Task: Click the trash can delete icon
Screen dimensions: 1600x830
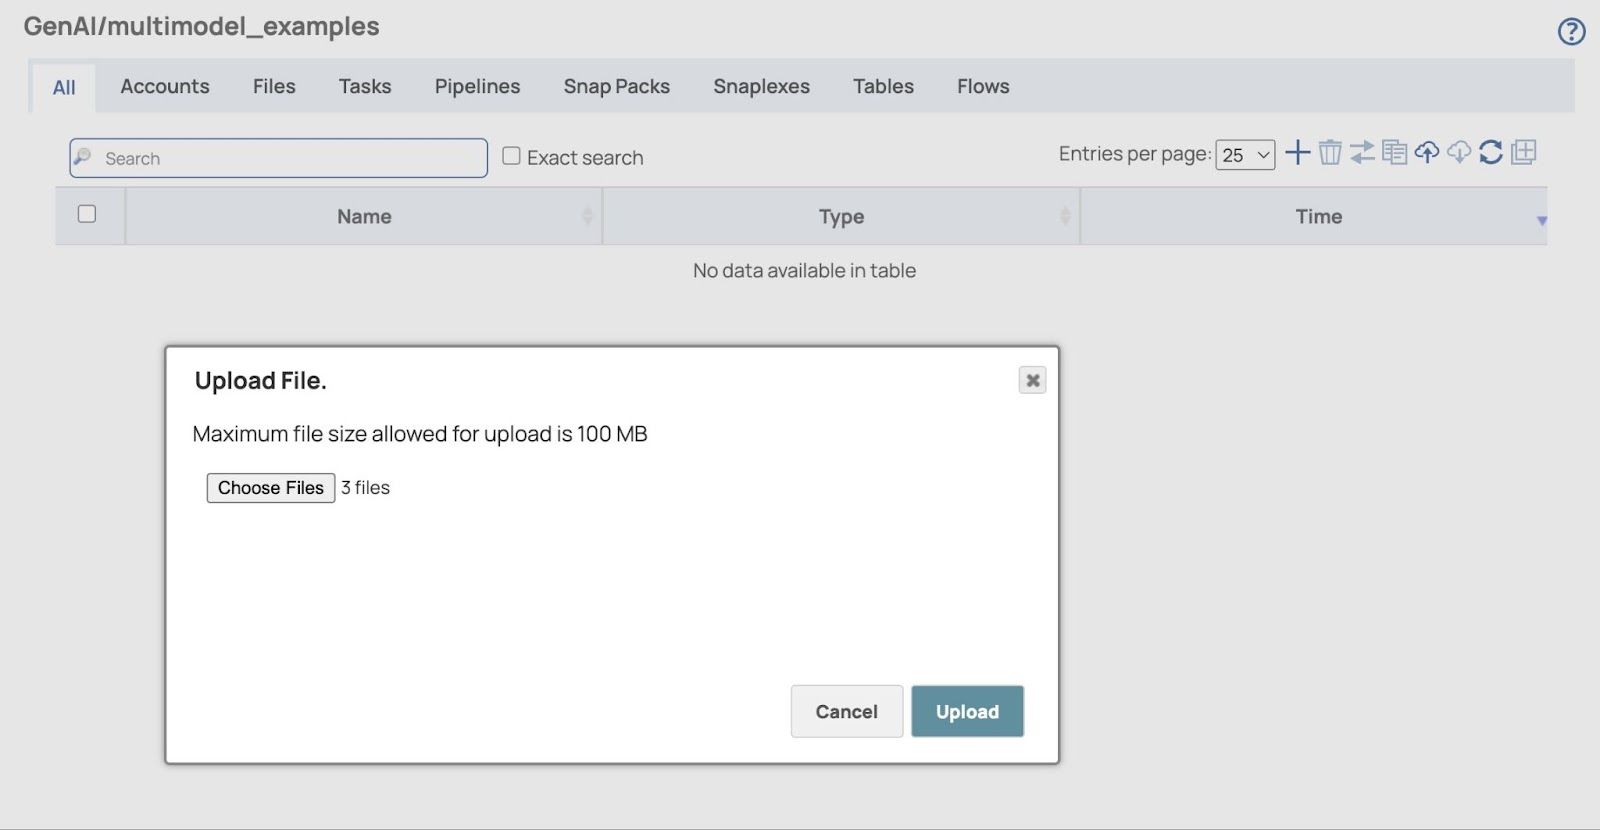Action: tap(1329, 152)
